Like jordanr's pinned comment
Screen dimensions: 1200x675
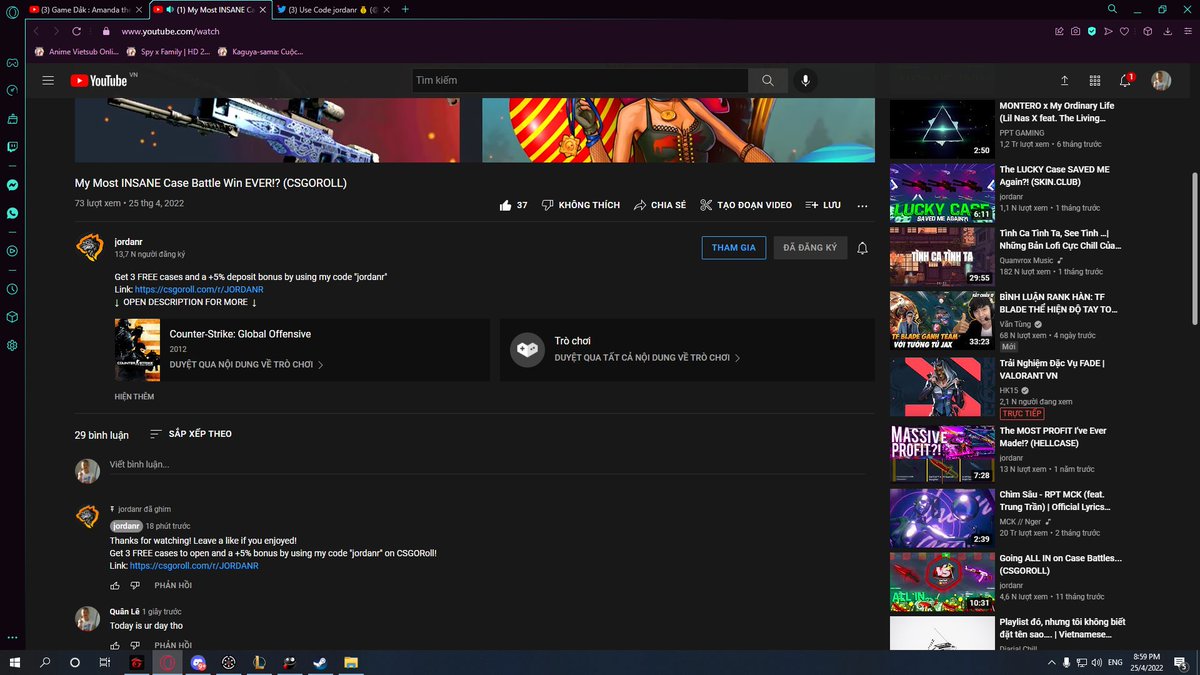click(x=116, y=585)
